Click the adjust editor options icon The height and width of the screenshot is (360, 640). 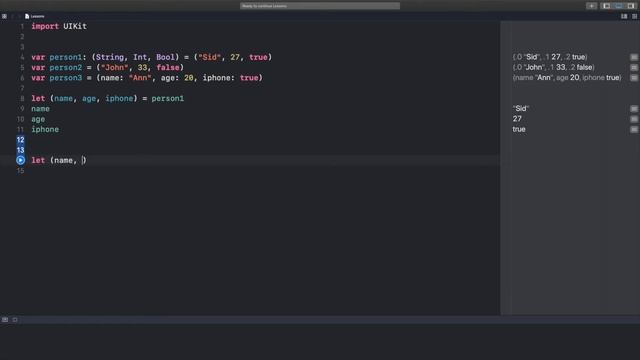pos(624,16)
